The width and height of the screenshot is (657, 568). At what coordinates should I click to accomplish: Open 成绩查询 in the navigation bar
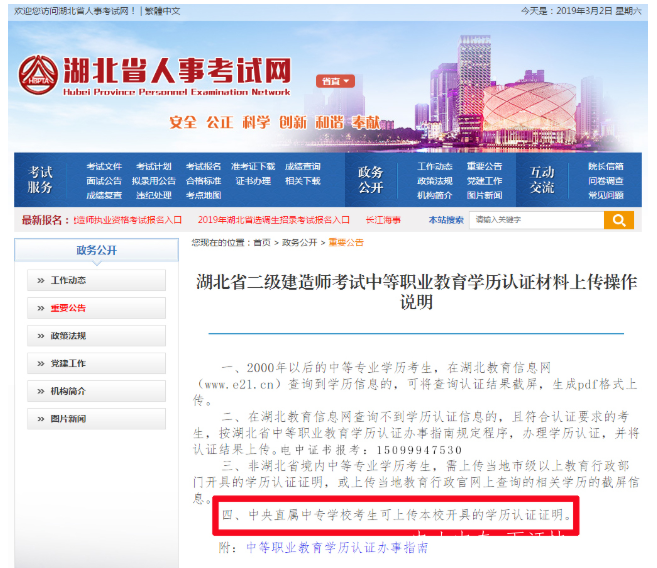pyautogui.click(x=303, y=166)
